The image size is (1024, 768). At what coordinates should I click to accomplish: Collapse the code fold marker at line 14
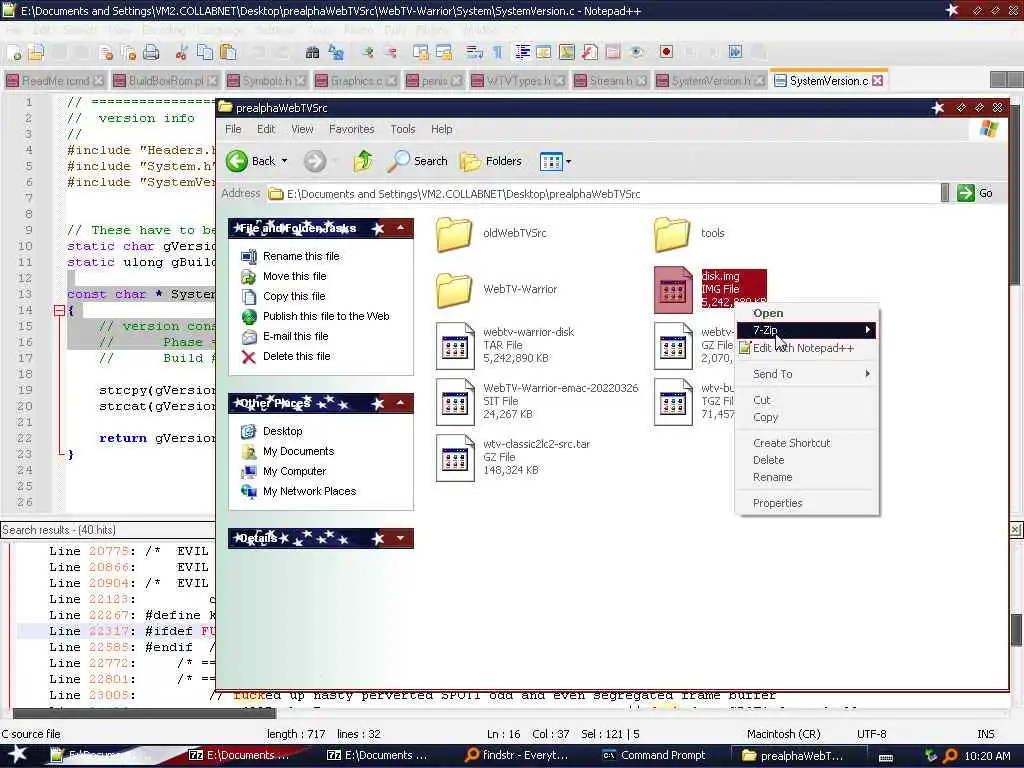click(59, 311)
